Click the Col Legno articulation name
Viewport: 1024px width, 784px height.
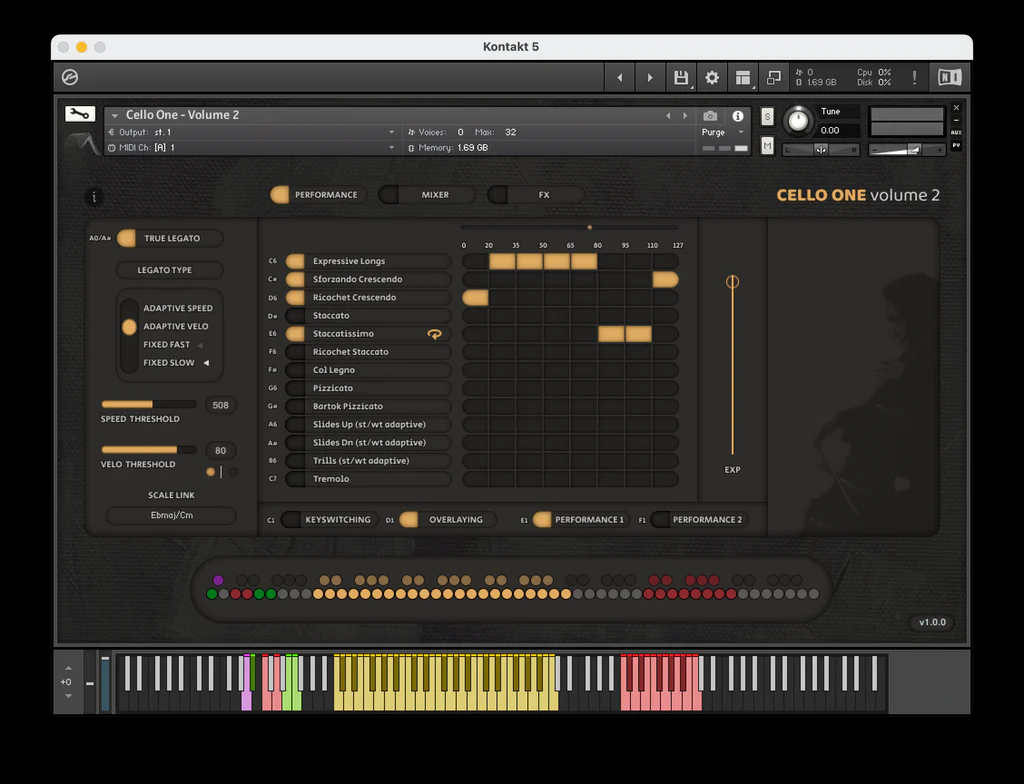pos(334,370)
